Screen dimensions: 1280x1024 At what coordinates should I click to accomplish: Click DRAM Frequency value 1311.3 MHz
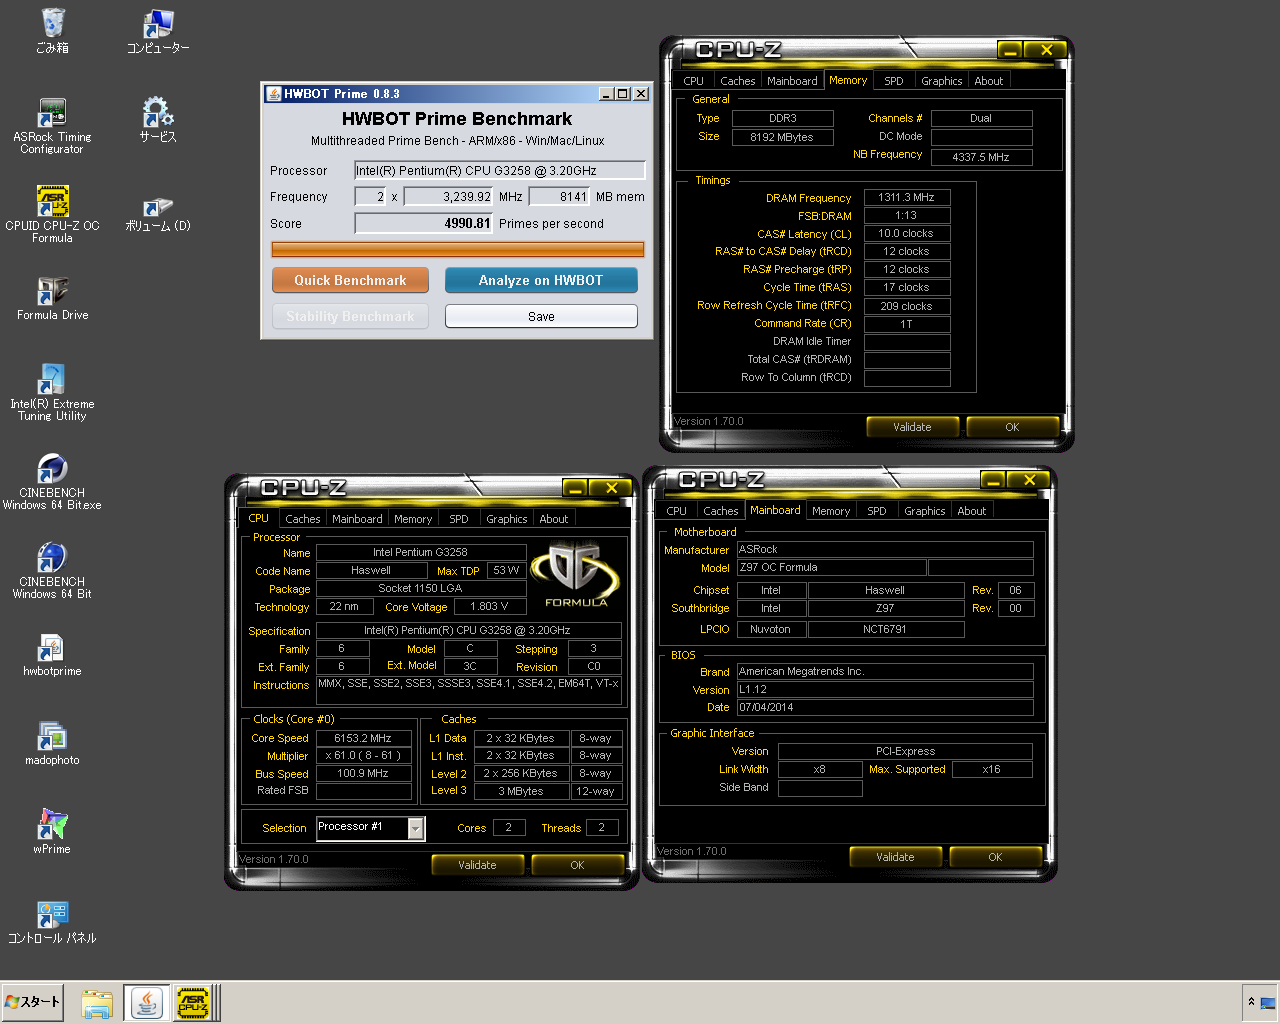[907, 198]
